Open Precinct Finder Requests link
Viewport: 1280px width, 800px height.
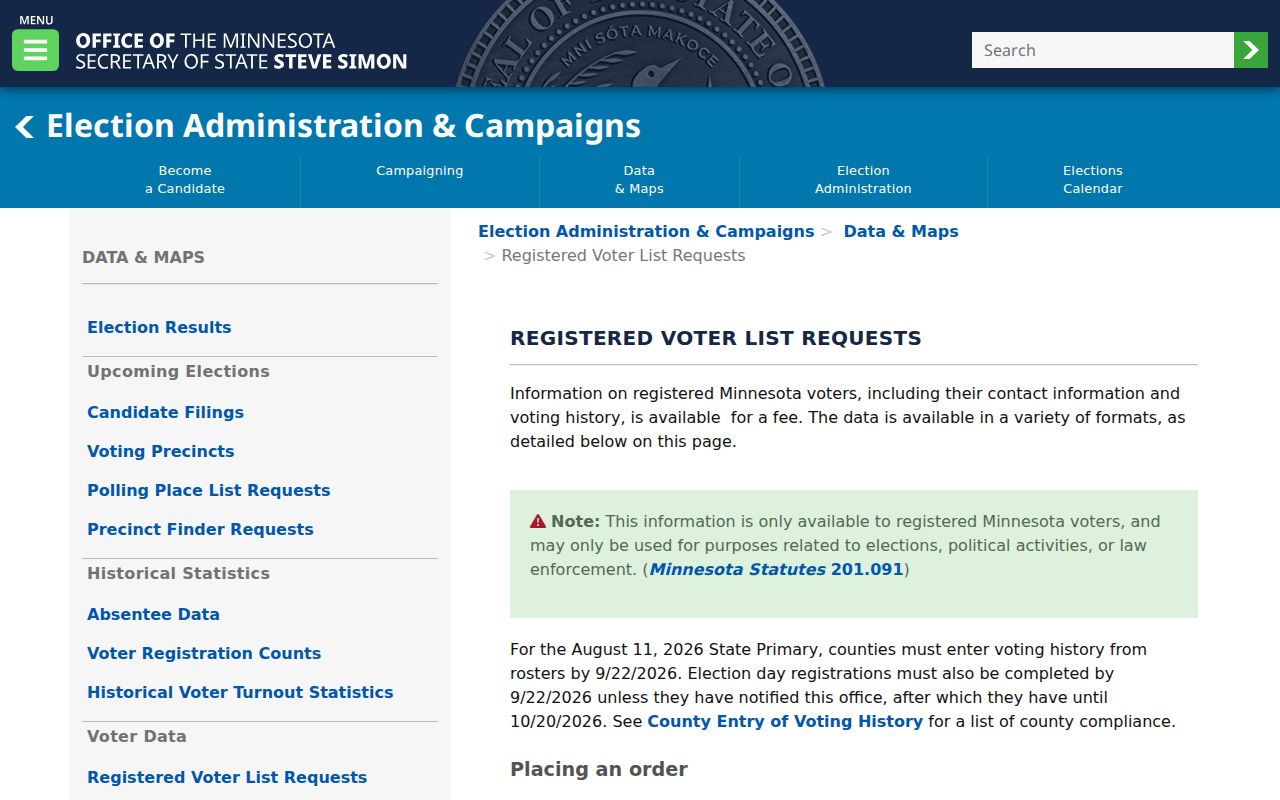click(200, 529)
